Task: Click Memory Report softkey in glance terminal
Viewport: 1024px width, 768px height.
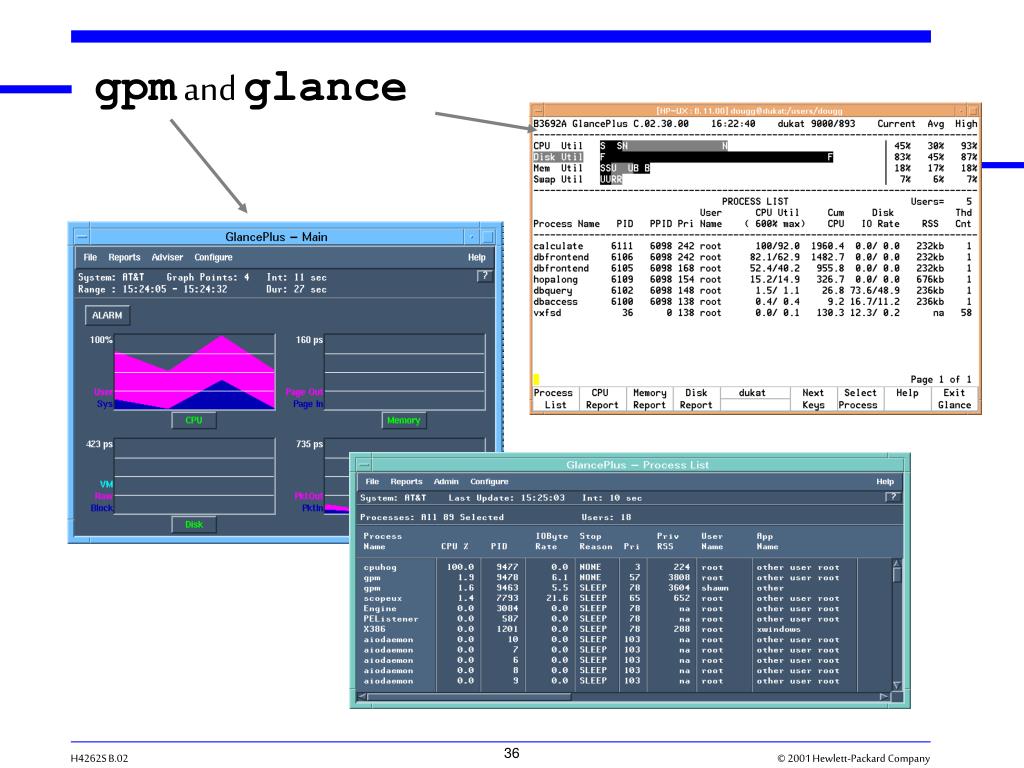Action: click(649, 399)
